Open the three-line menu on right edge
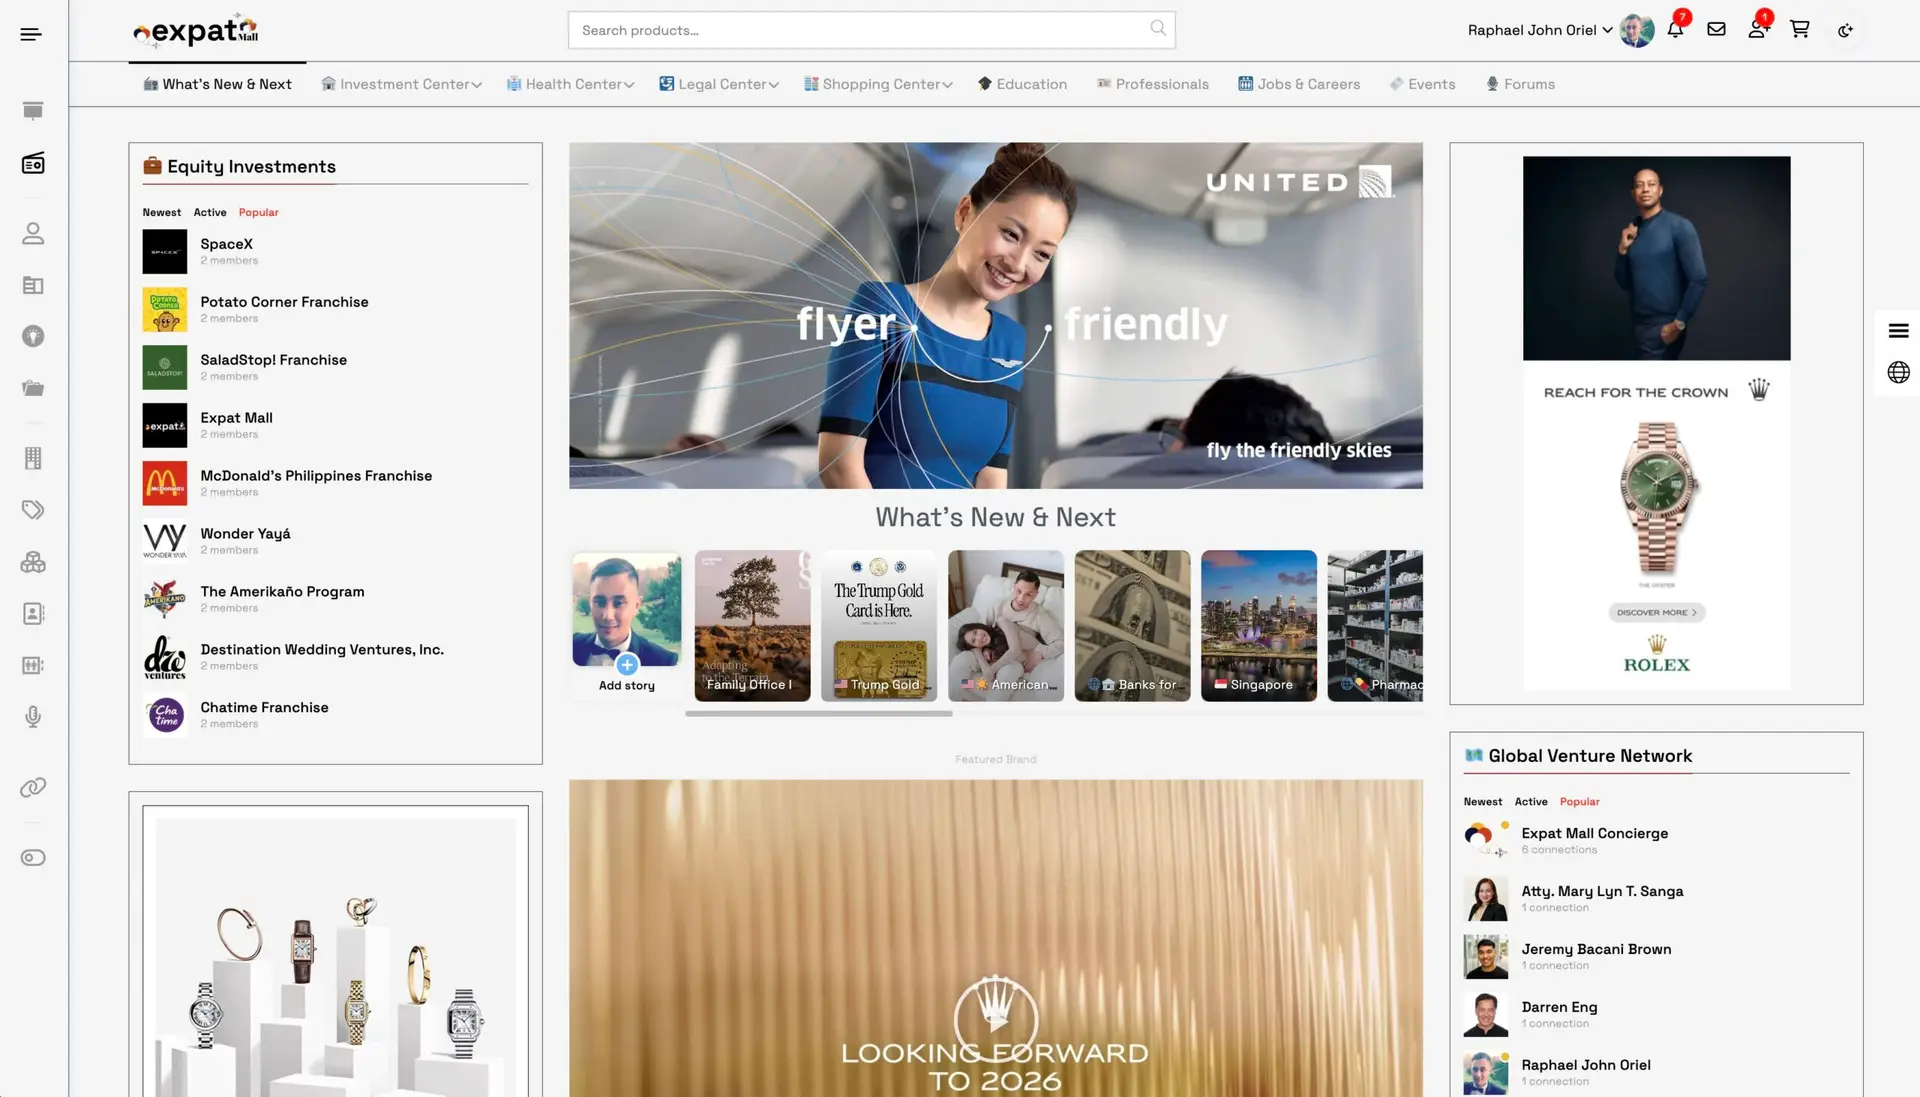The width and height of the screenshot is (1920, 1097). [1898, 331]
